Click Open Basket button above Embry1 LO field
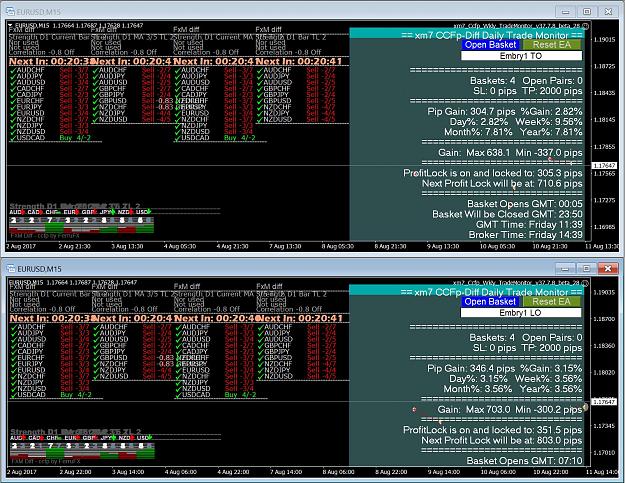This screenshot has width=625, height=483. pos(491,302)
